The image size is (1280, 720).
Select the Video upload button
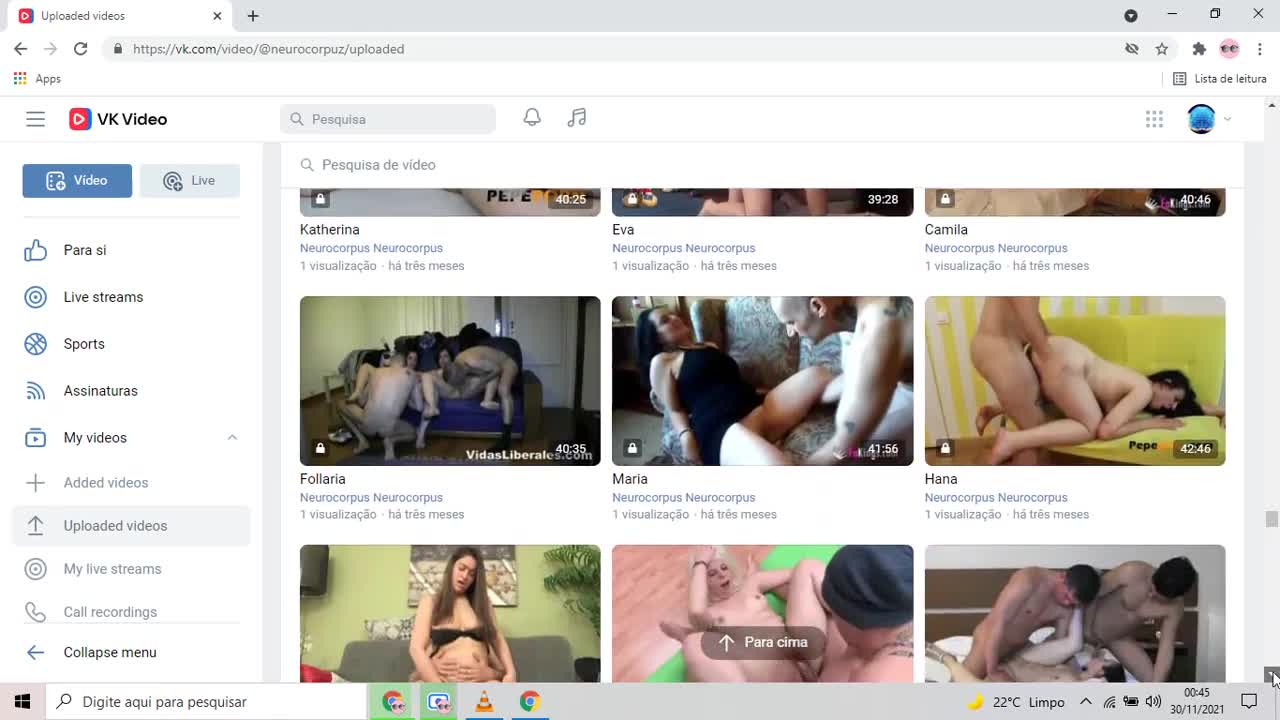pos(77,181)
